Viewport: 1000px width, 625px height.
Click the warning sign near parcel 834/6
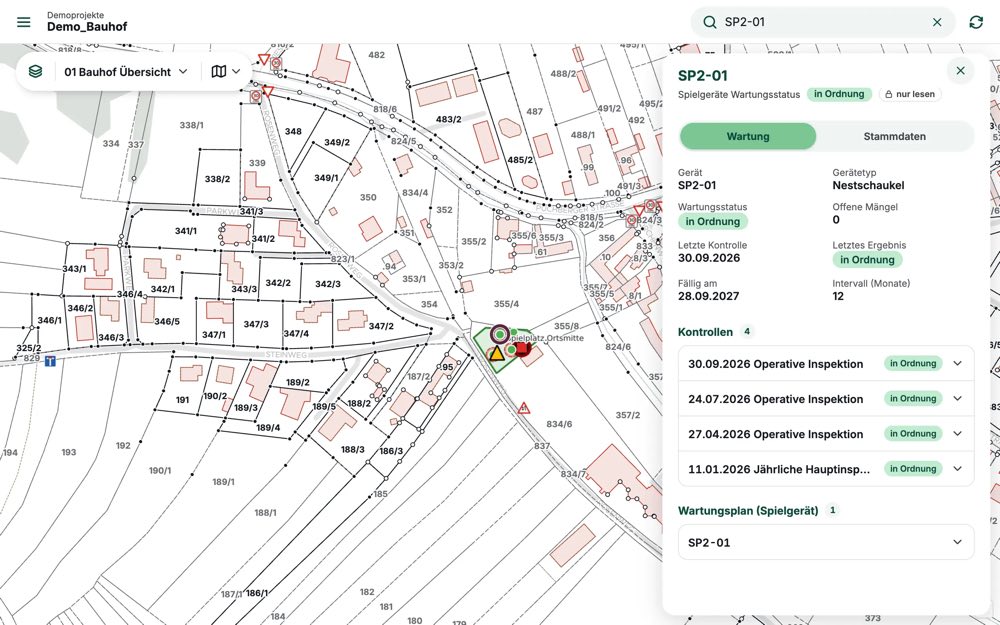point(524,408)
